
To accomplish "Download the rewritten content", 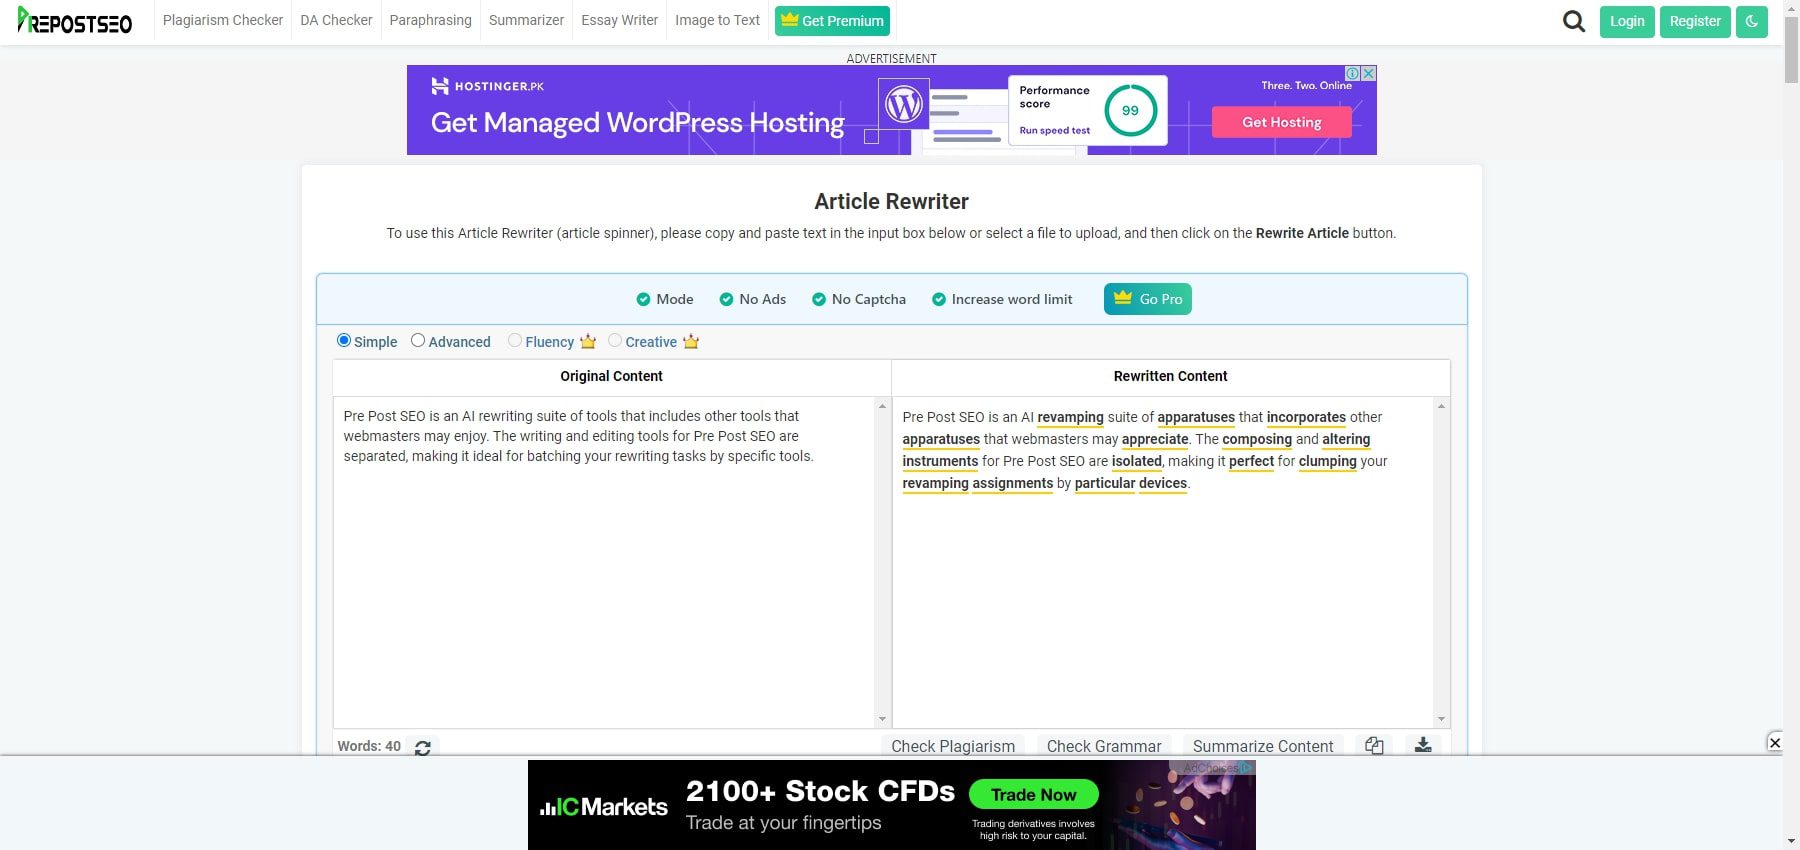I will pyautogui.click(x=1423, y=745).
